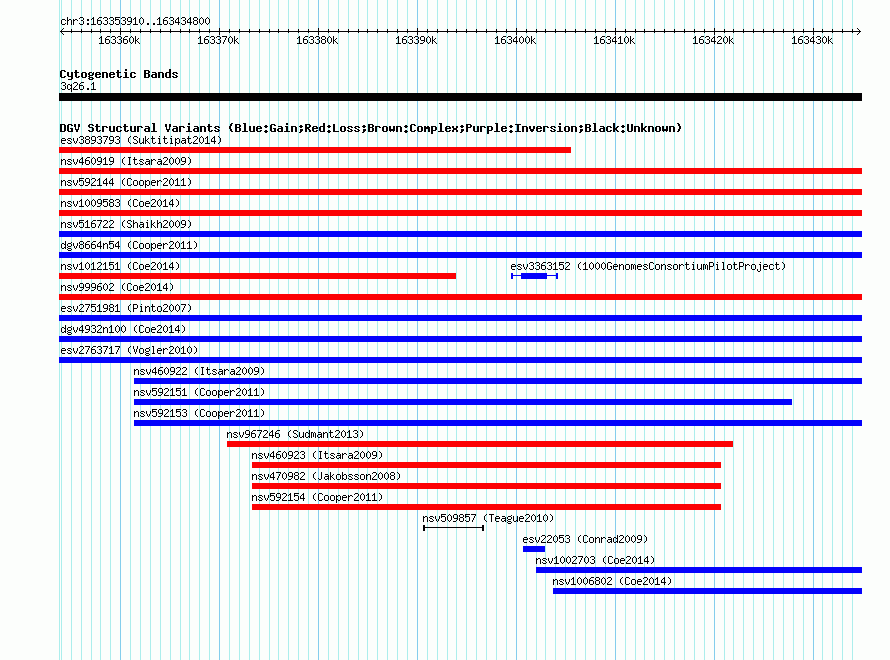Viewport: 890px width, 660px height.
Task: Click the red bar under nsv460923
Action: (486, 465)
